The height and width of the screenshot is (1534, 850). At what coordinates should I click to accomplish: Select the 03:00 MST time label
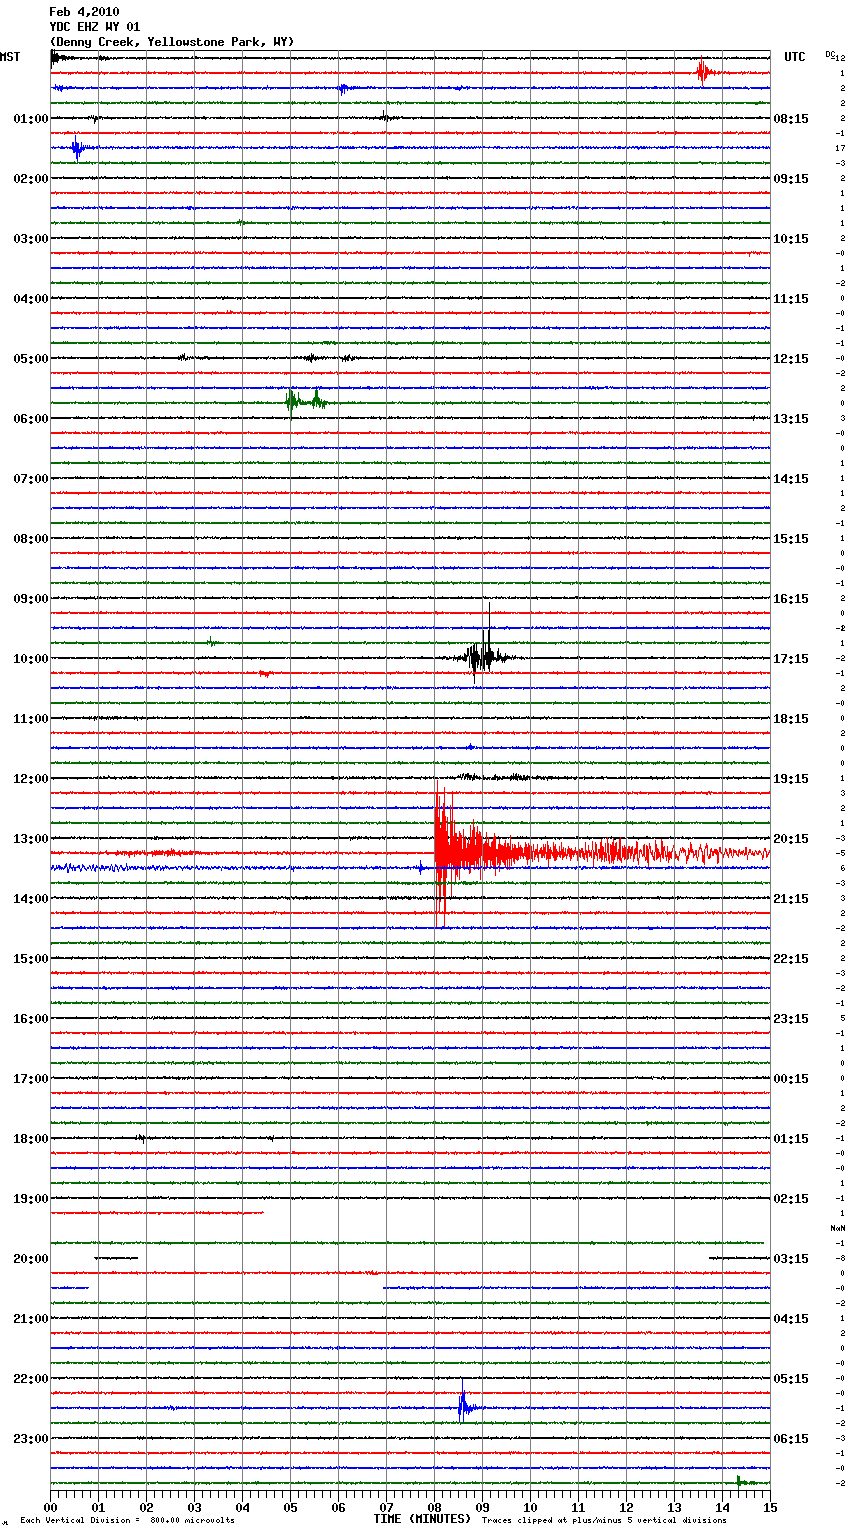point(31,239)
